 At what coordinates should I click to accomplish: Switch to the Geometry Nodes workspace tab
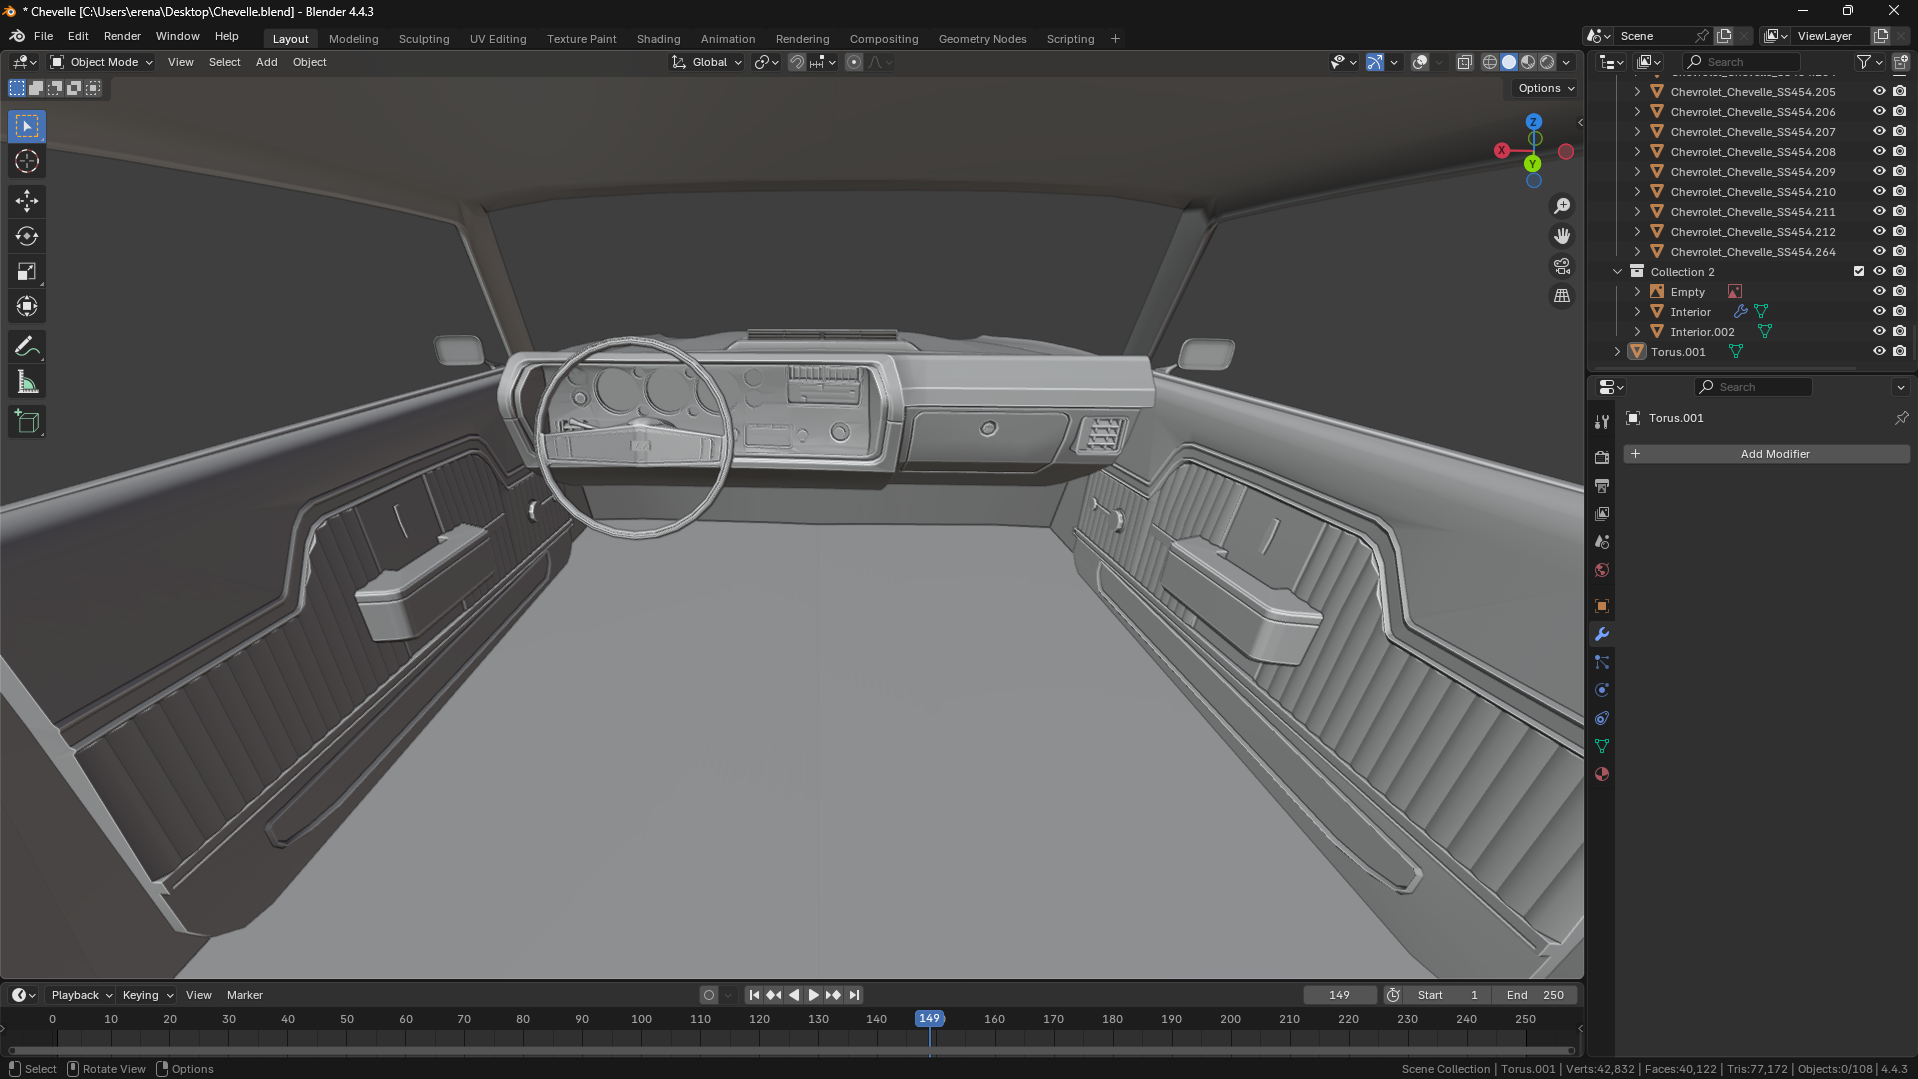[x=982, y=39]
